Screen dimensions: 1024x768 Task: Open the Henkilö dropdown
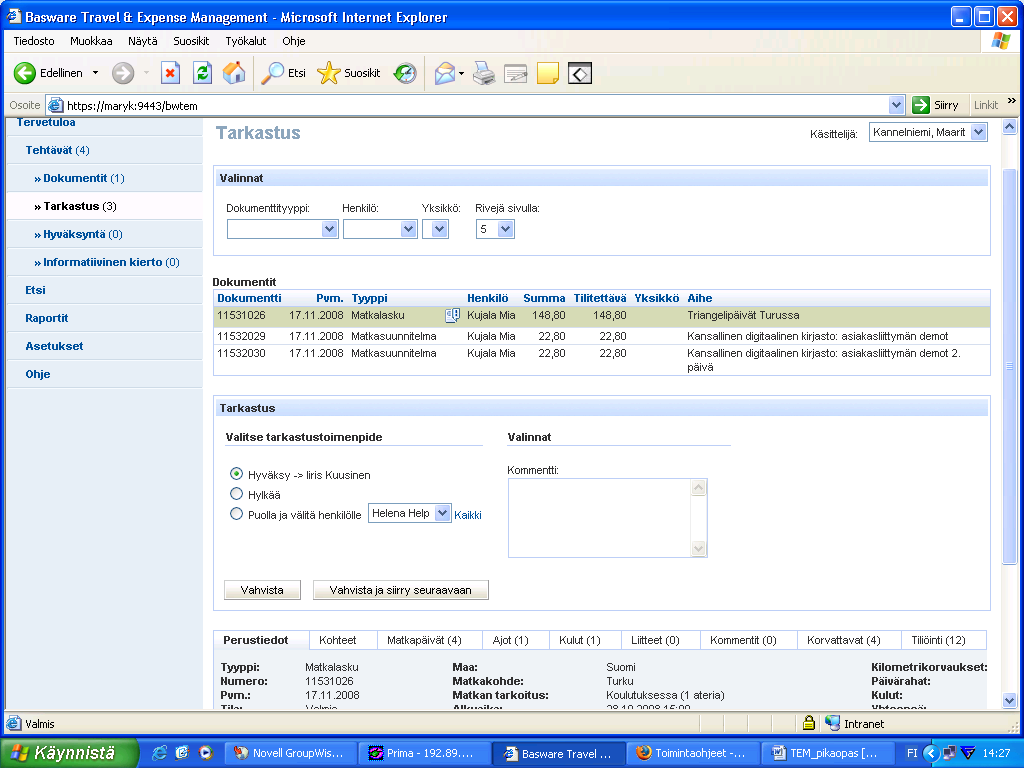(x=380, y=229)
